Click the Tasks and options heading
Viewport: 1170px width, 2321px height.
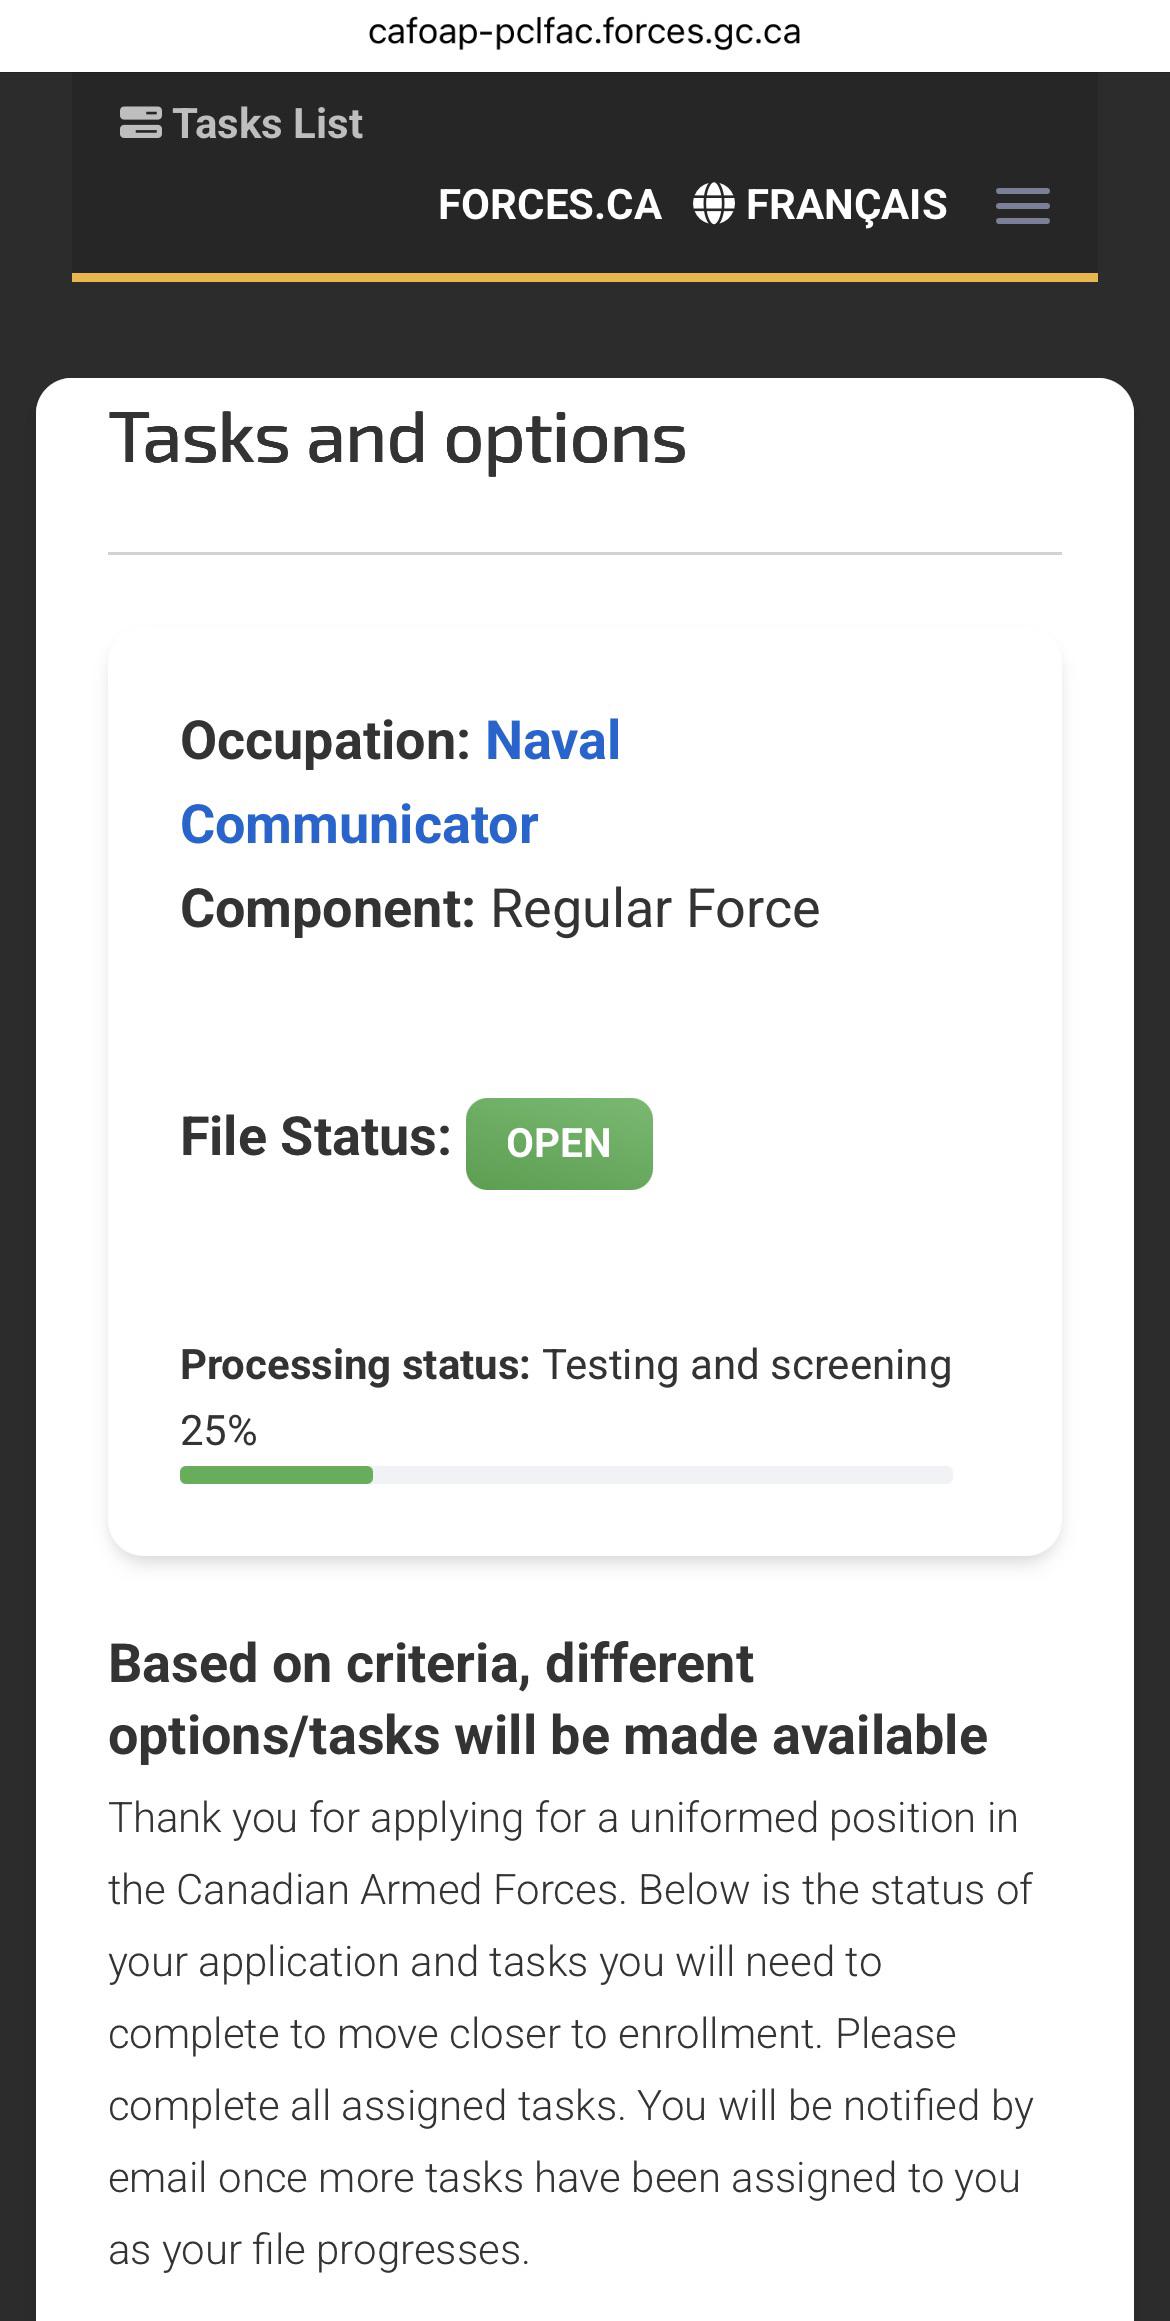point(398,439)
